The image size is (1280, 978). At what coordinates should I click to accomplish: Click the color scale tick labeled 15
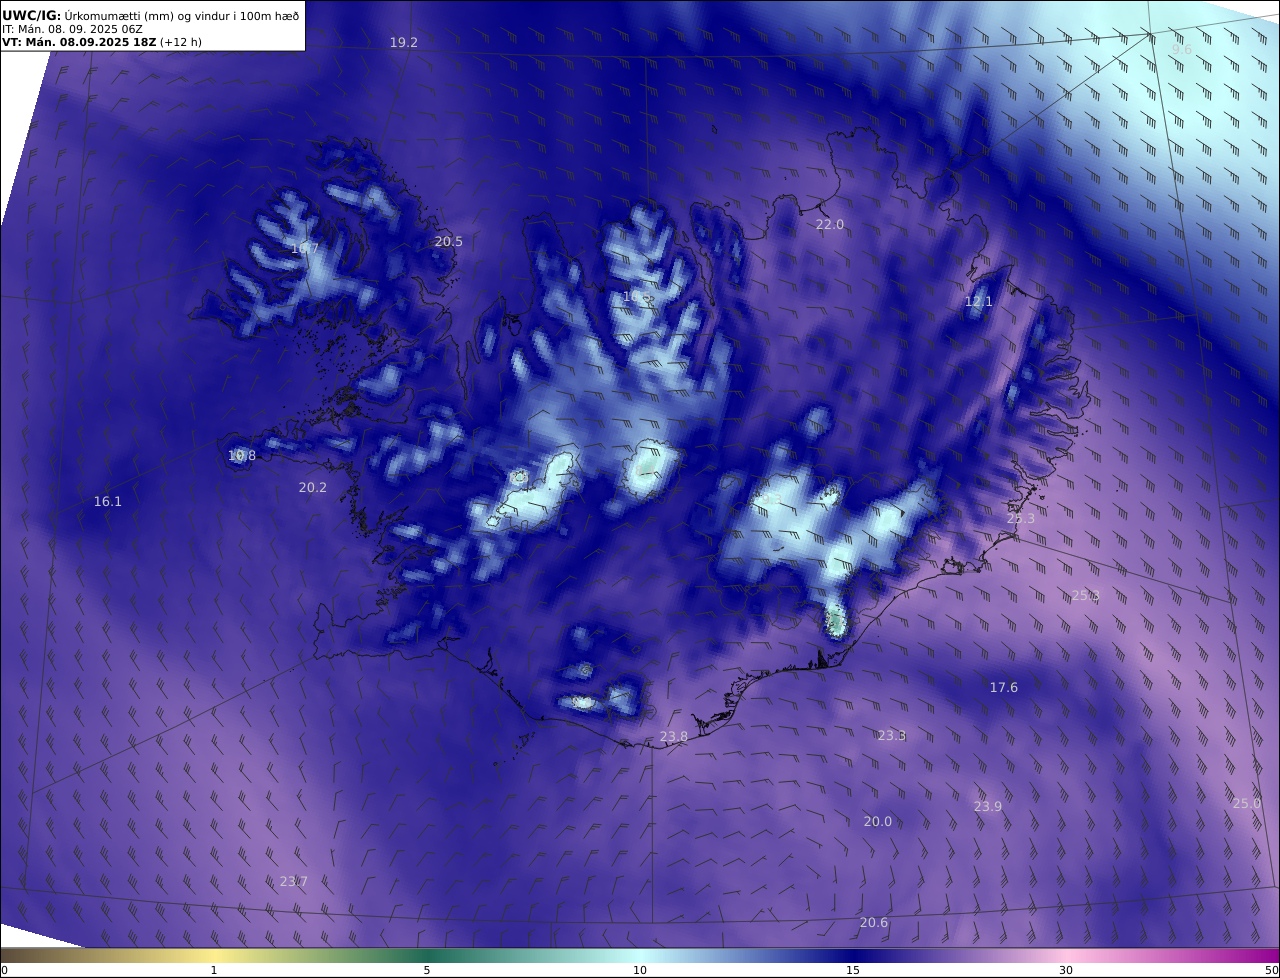click(x=853, y=970)
